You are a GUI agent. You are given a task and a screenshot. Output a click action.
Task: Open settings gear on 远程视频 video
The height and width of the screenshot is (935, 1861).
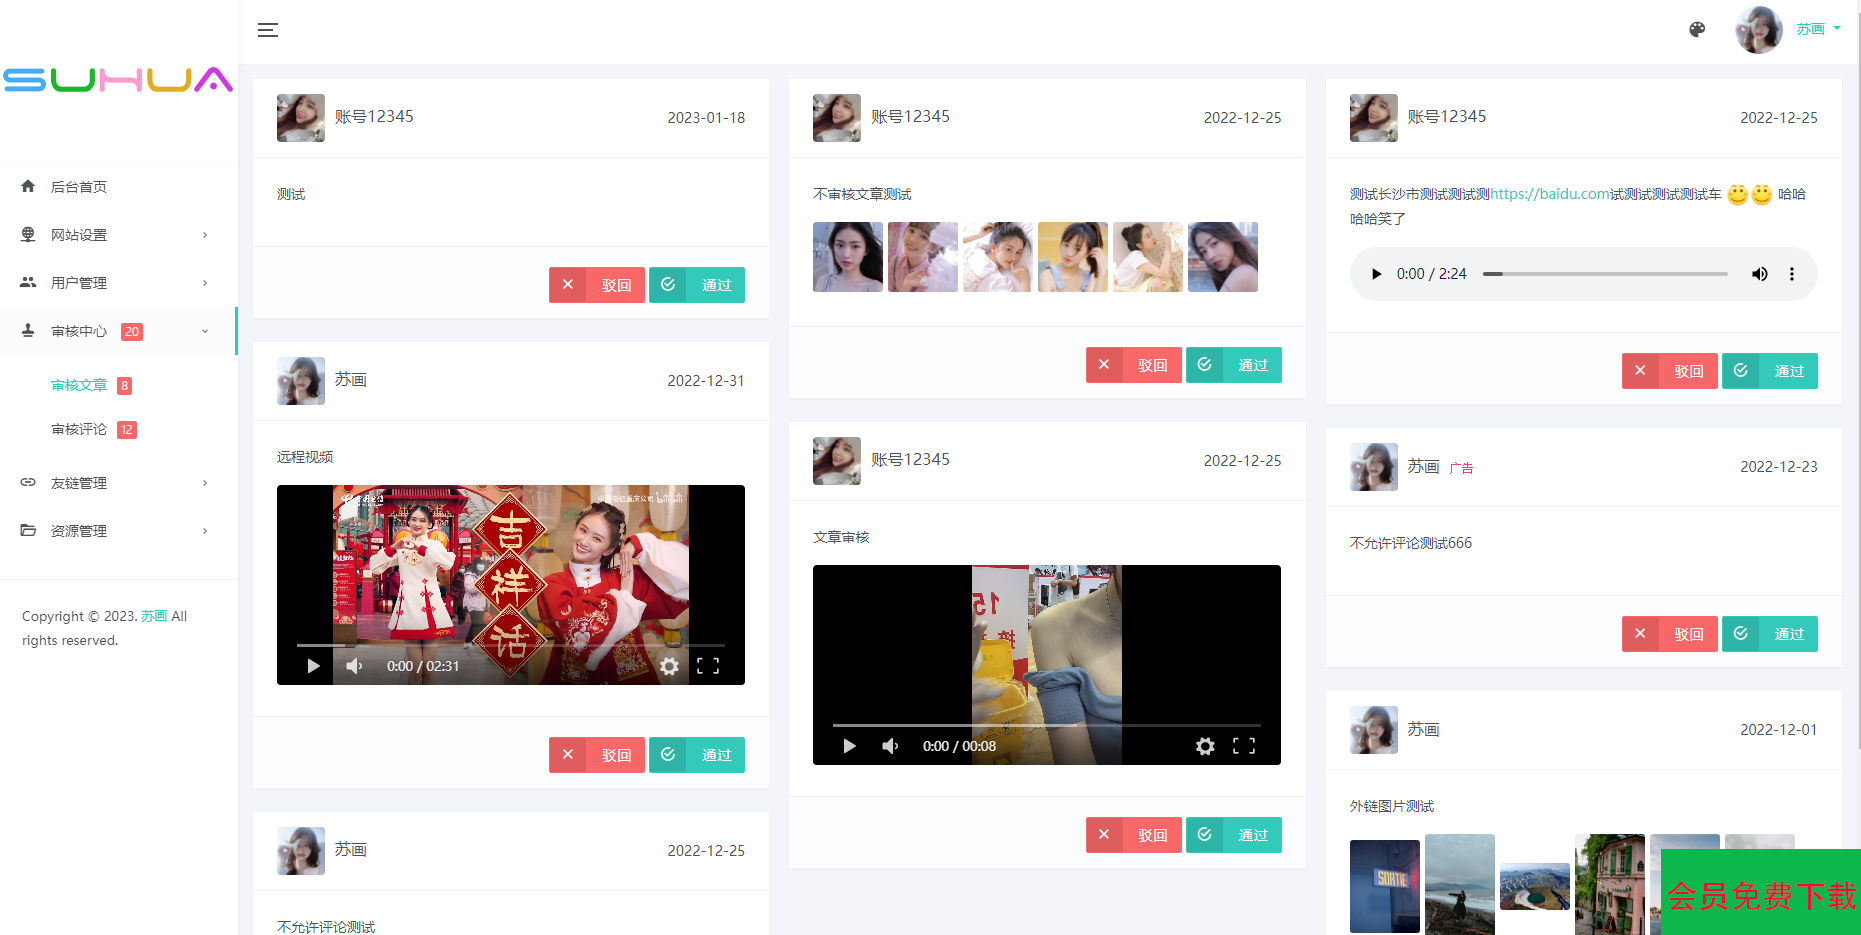click(669, 666)
